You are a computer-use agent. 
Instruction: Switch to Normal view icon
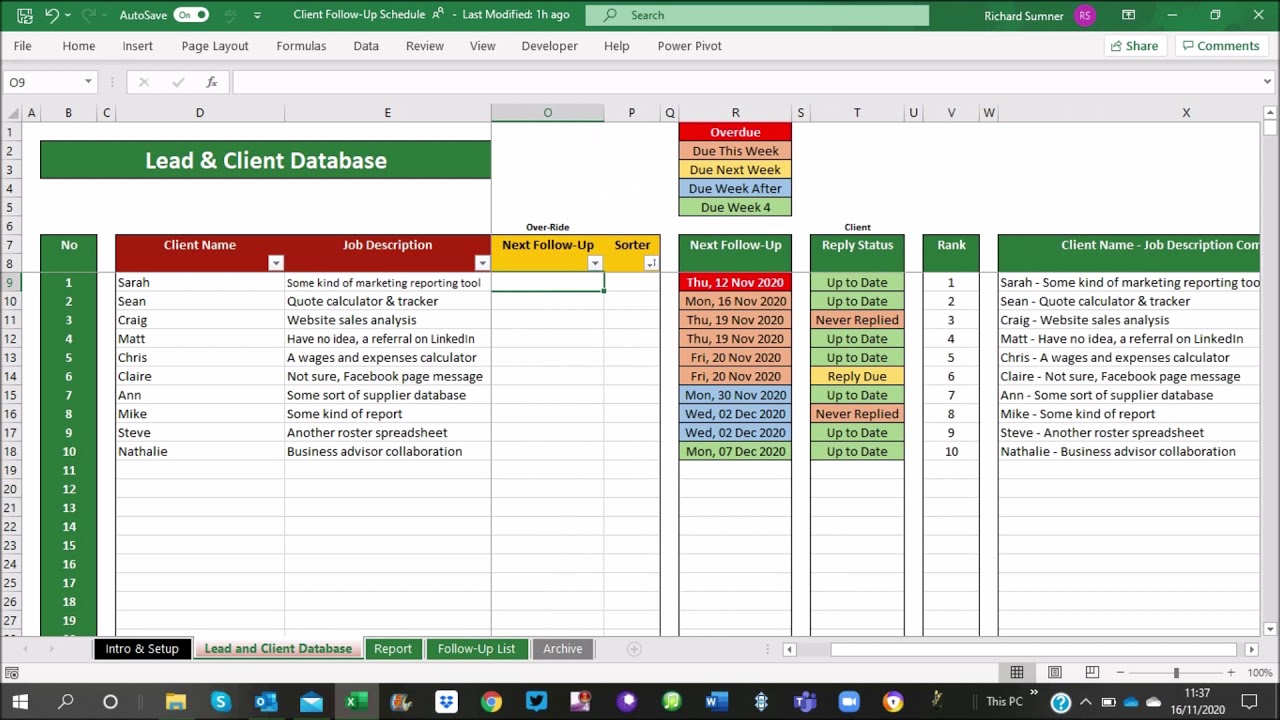point(1017,673)
